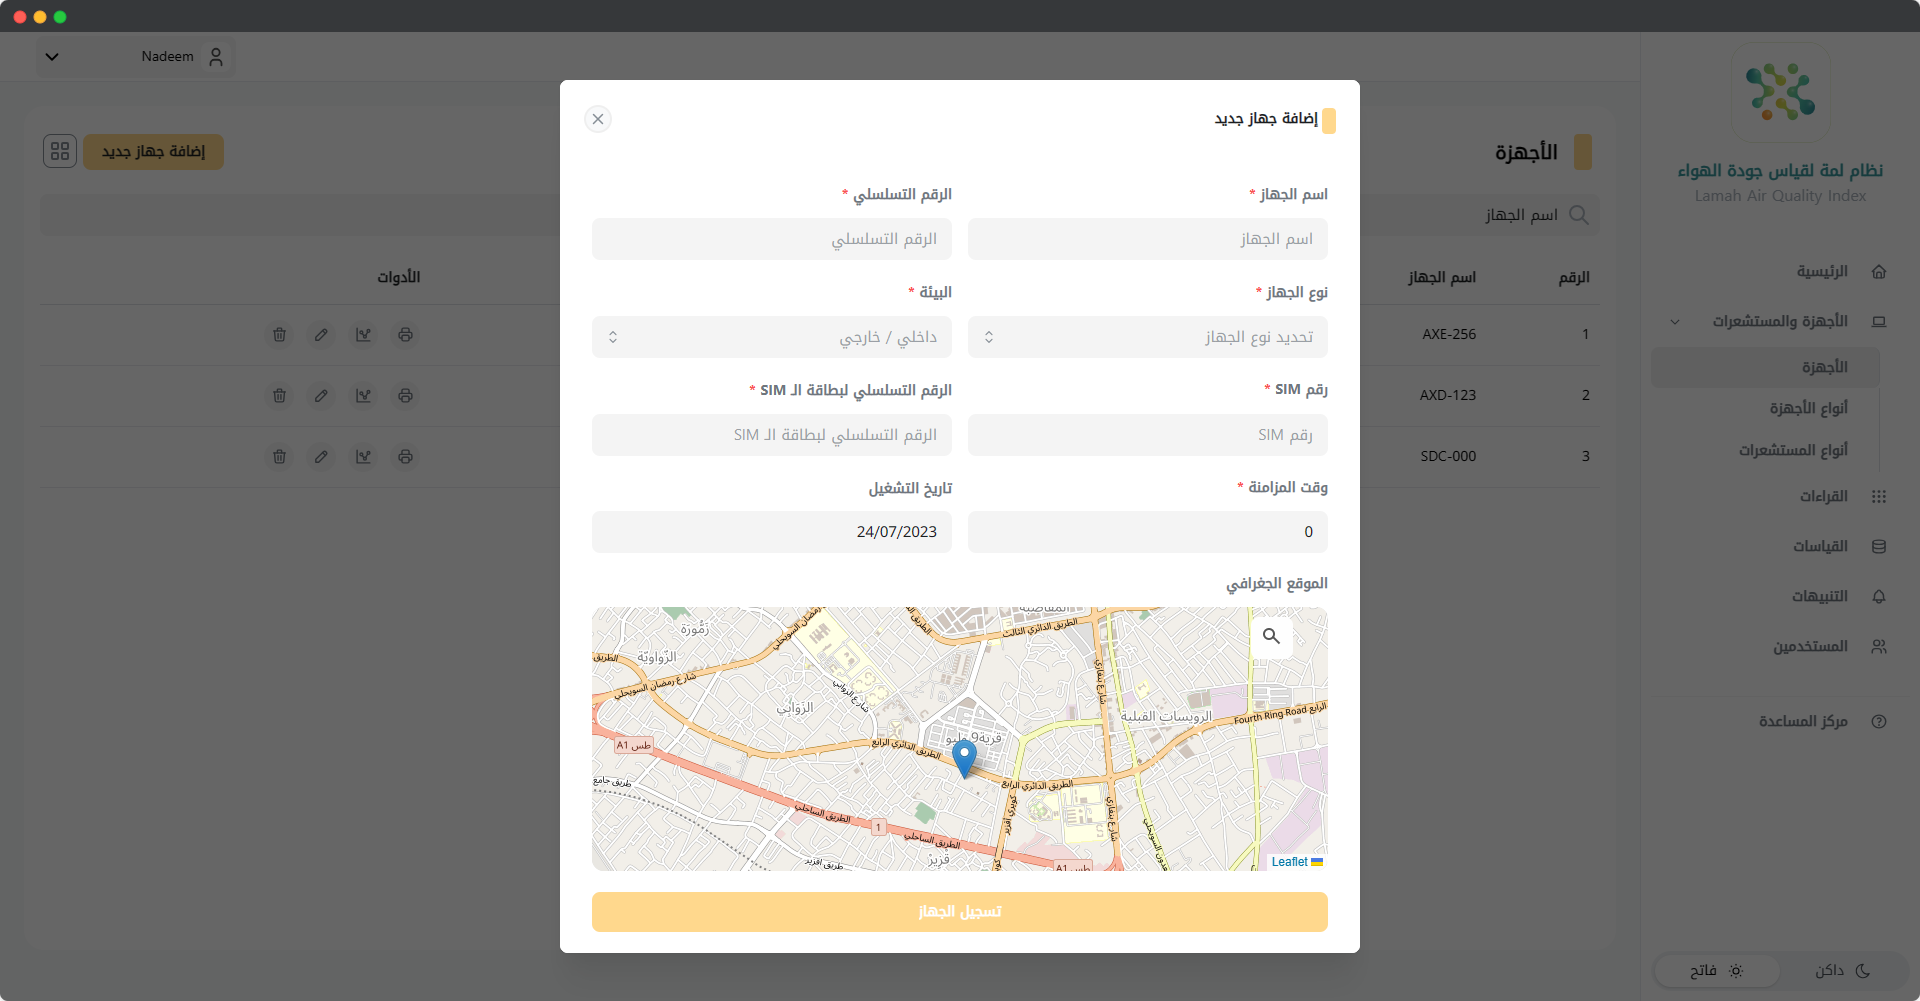
Task: Go to الرئيسية home menu item
Action: tap(1822, 272)
